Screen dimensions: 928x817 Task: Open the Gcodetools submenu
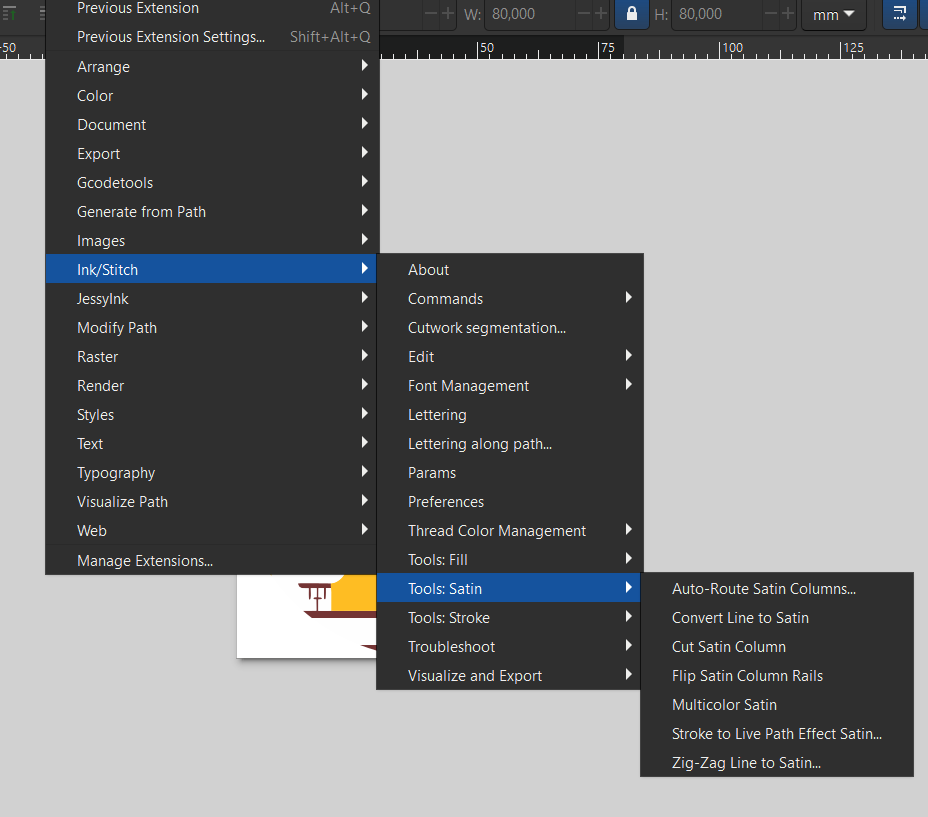pos(211,183)
